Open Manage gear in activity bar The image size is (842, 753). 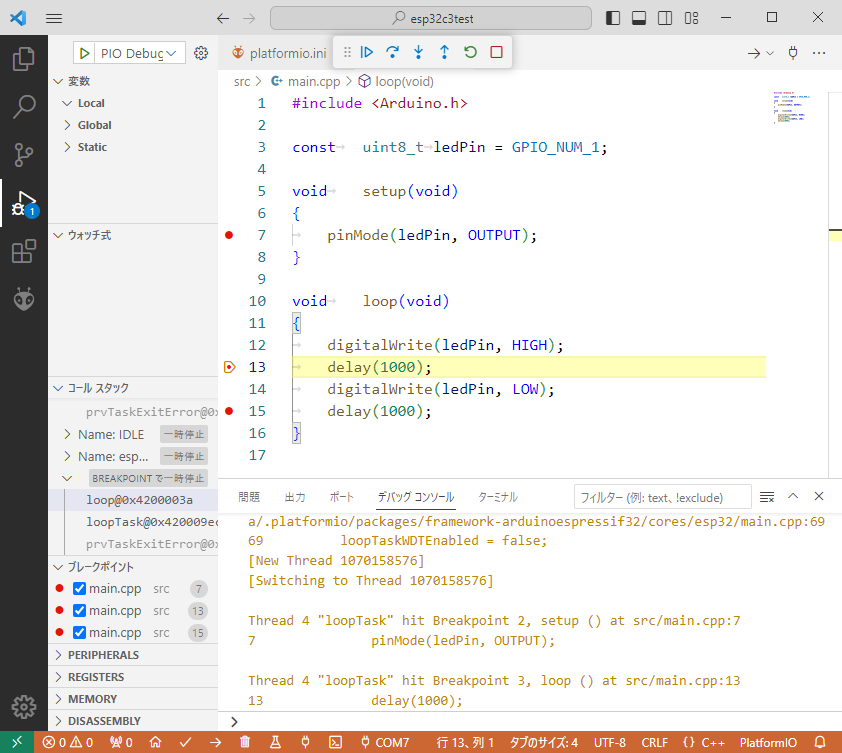pos(24,707)
